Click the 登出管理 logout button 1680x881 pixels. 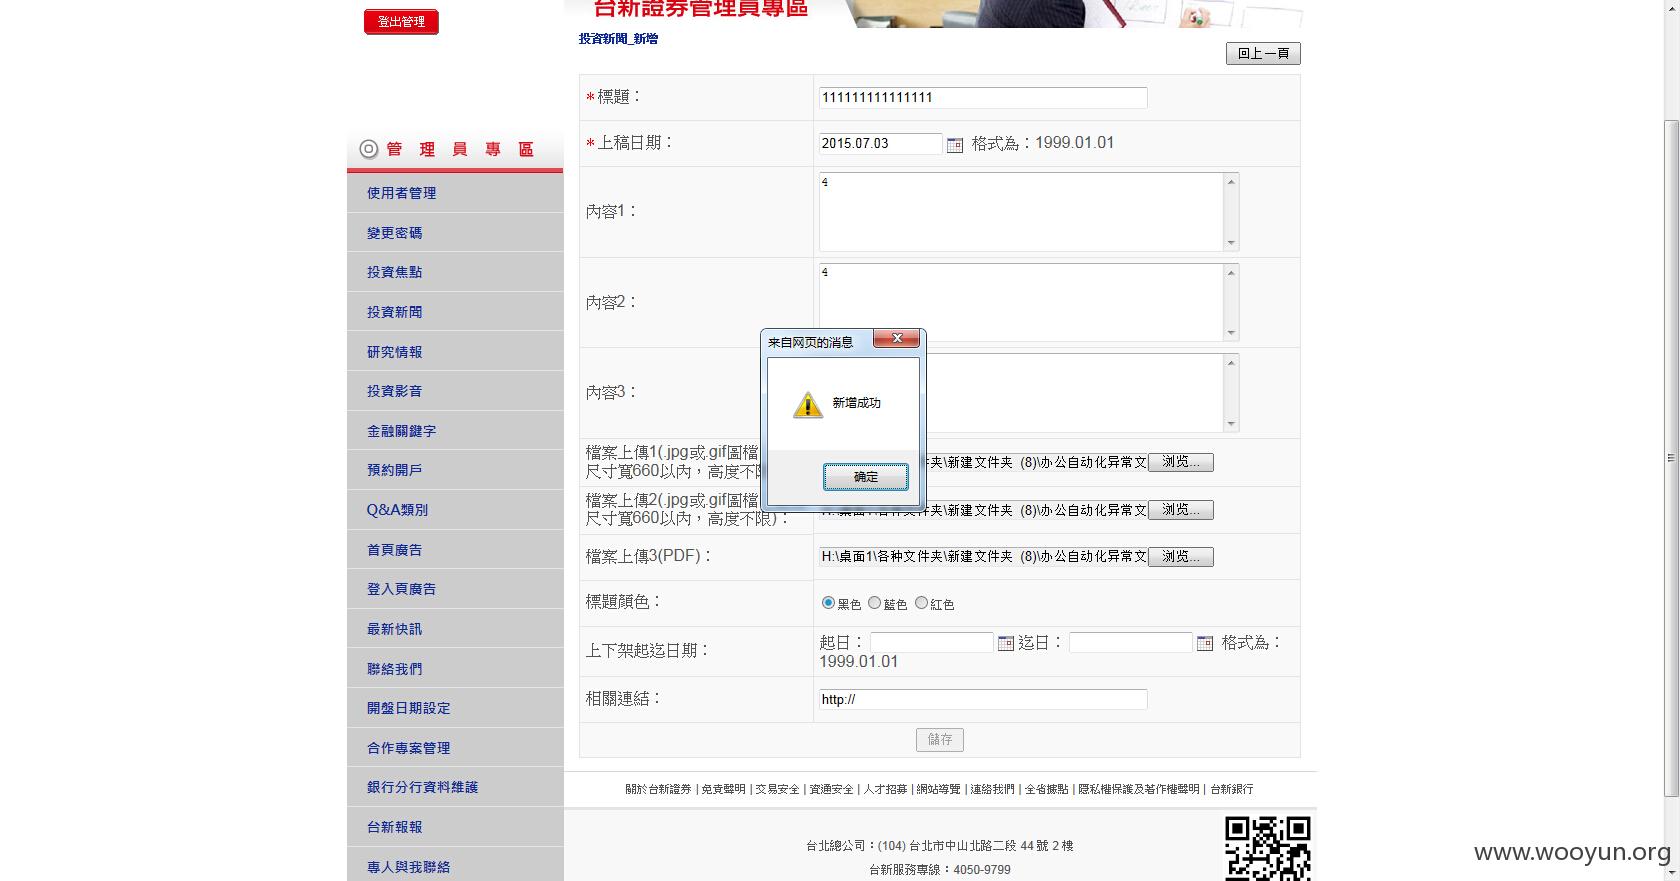pos(401,22)
